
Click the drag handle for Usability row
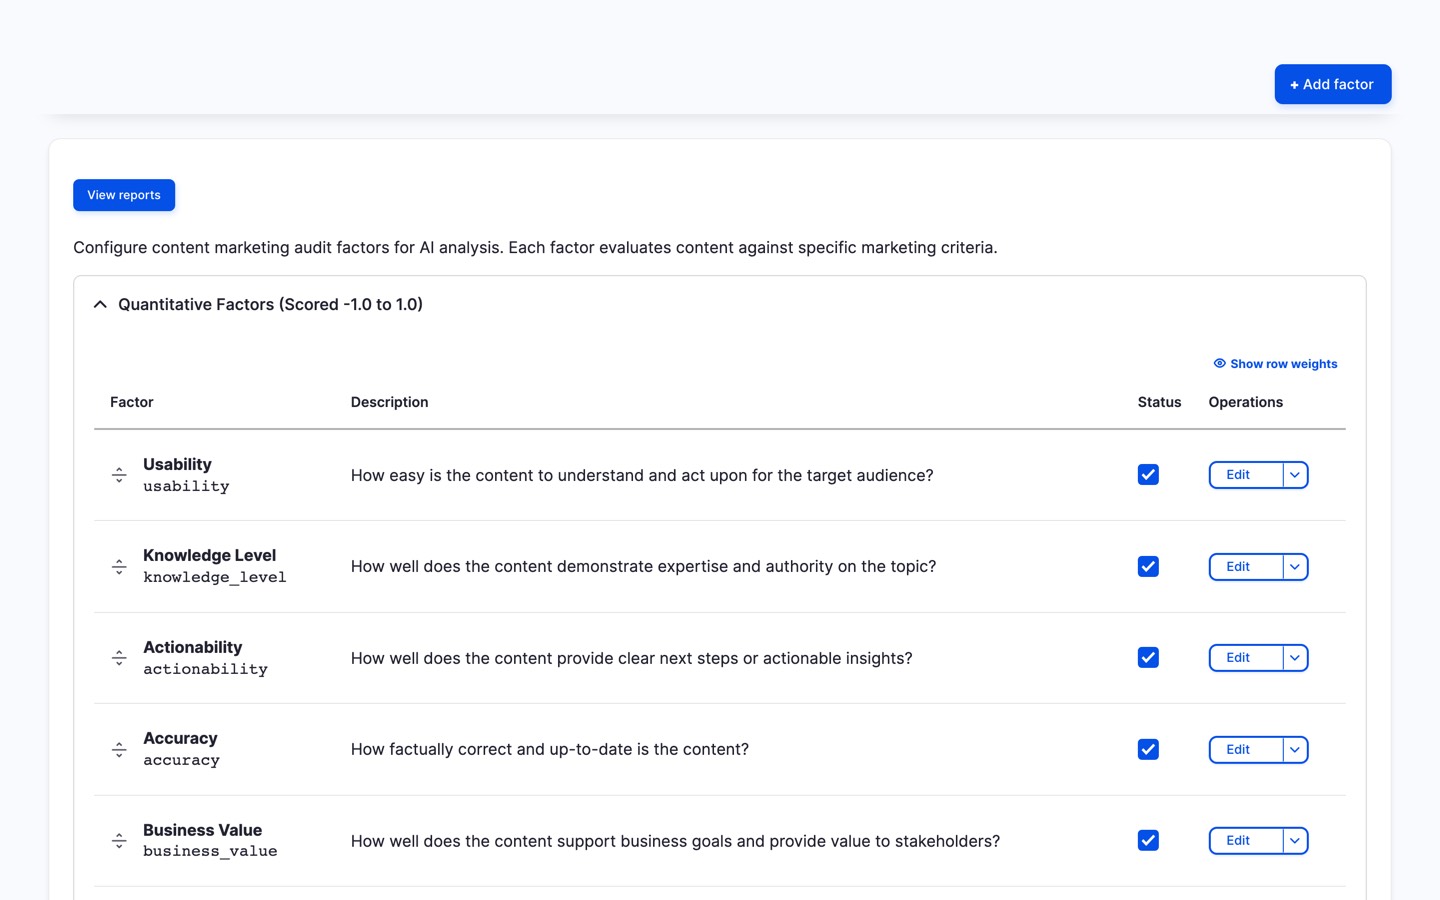119,475
